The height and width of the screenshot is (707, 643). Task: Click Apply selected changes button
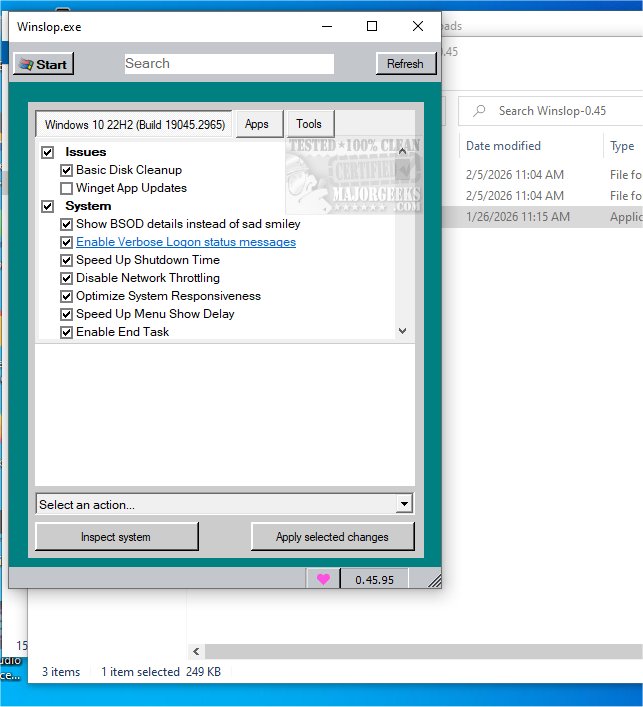332,537
